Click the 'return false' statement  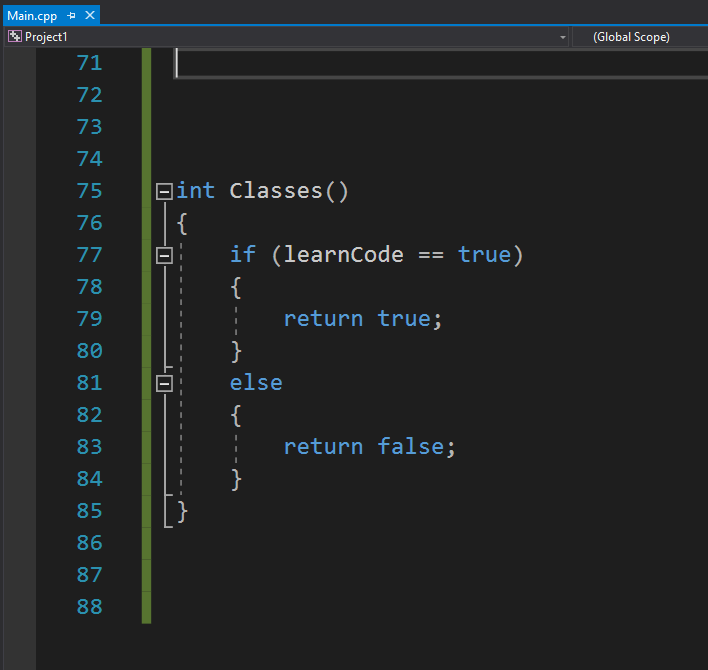369,447
